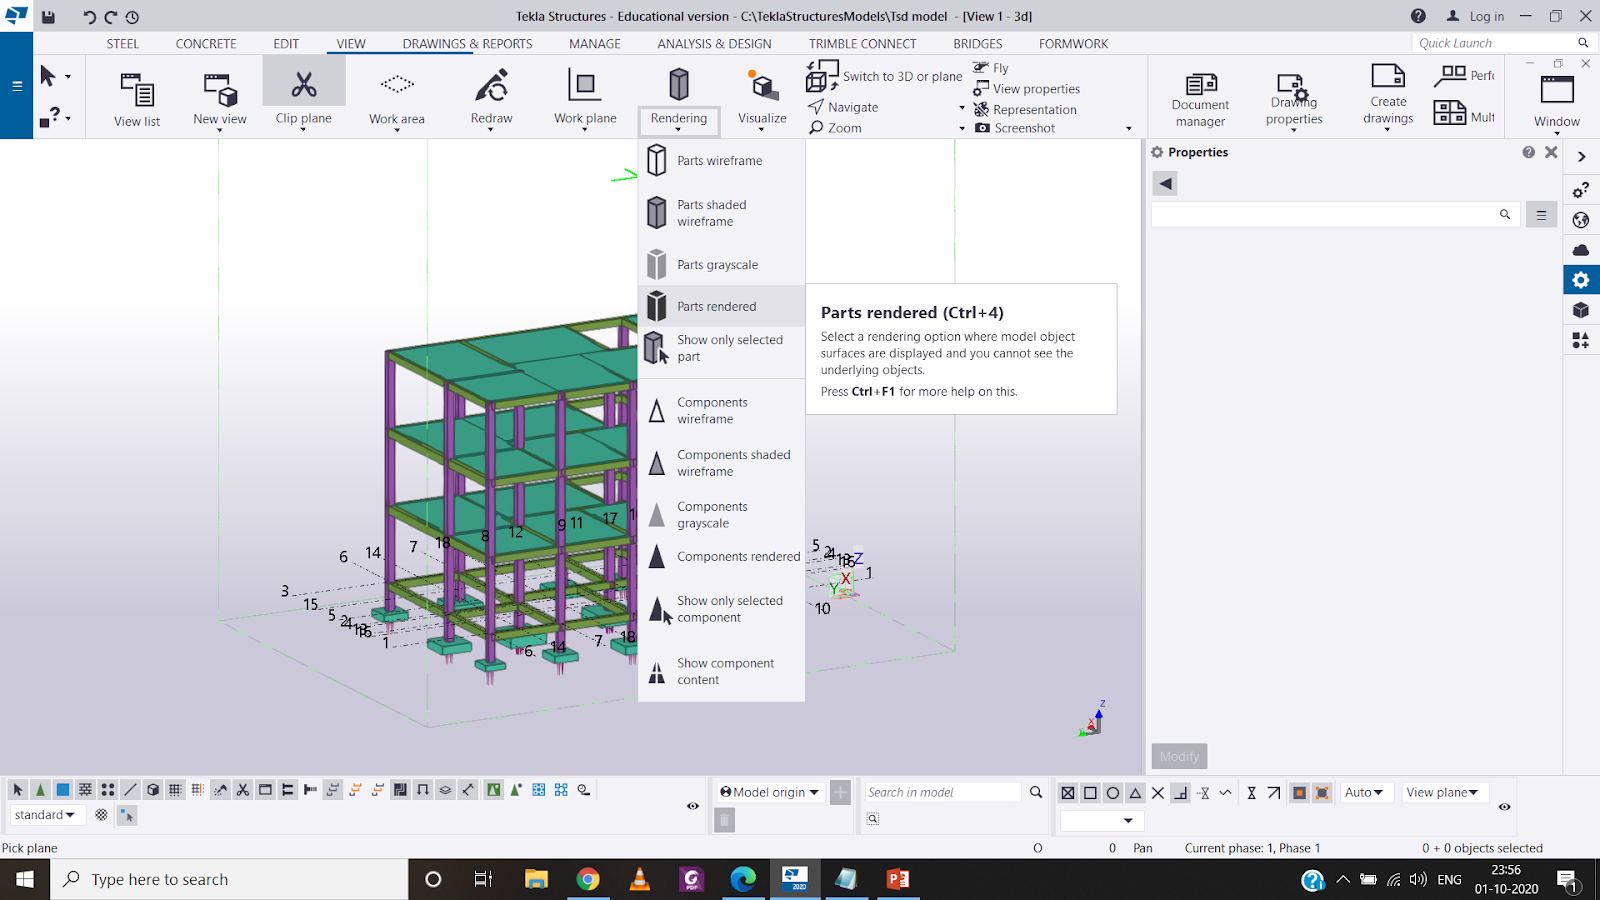
Task: Toggle snap to intersection points X switch
Action: (x=1158, y=793)
